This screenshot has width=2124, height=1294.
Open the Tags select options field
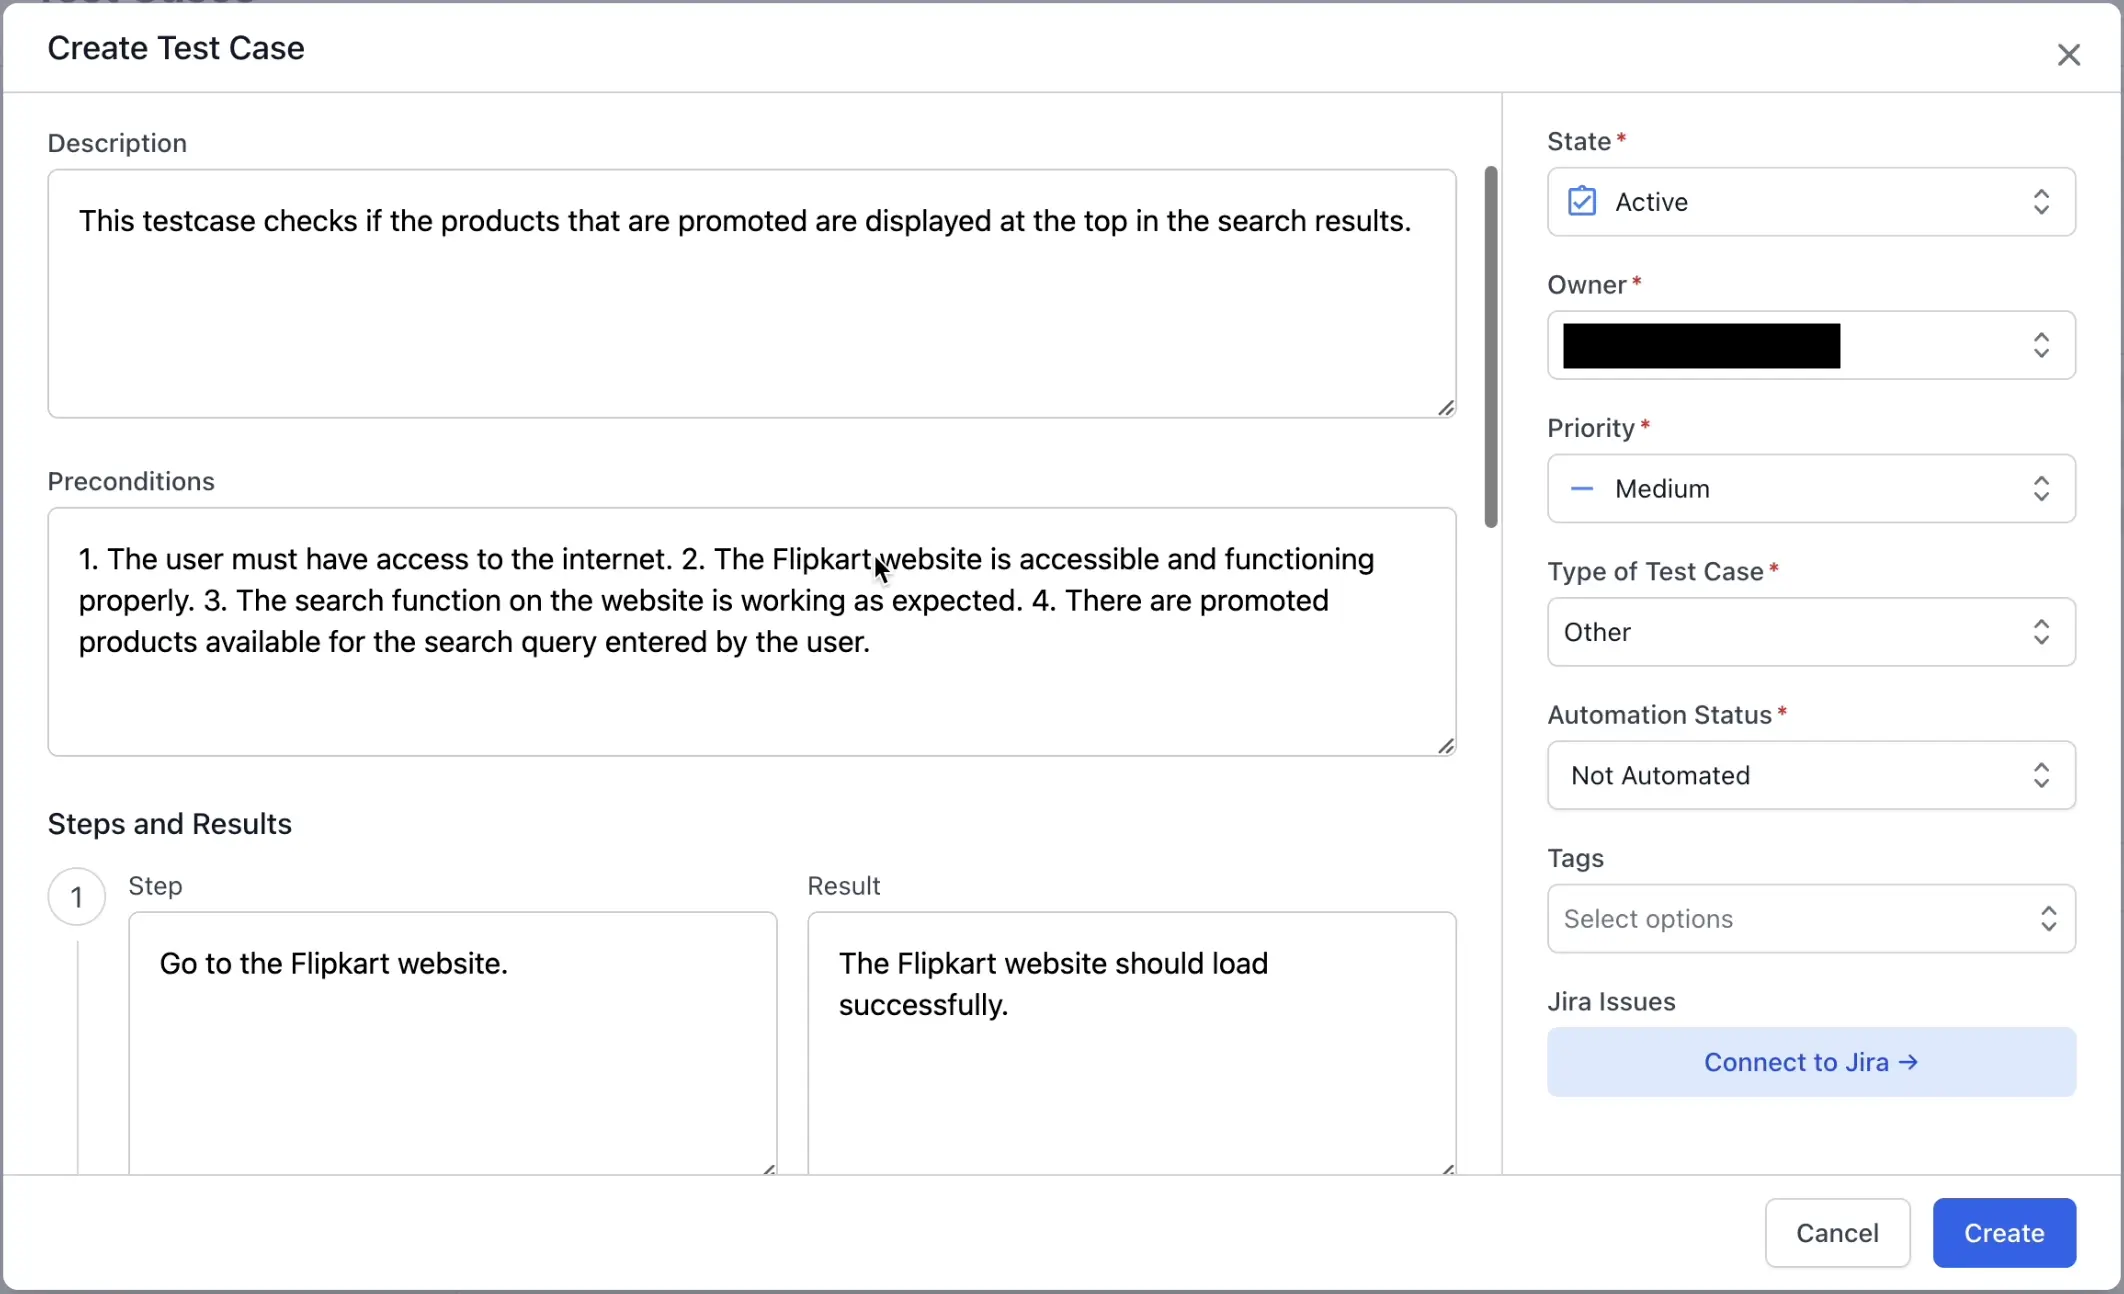click(x=1810, y=918)
